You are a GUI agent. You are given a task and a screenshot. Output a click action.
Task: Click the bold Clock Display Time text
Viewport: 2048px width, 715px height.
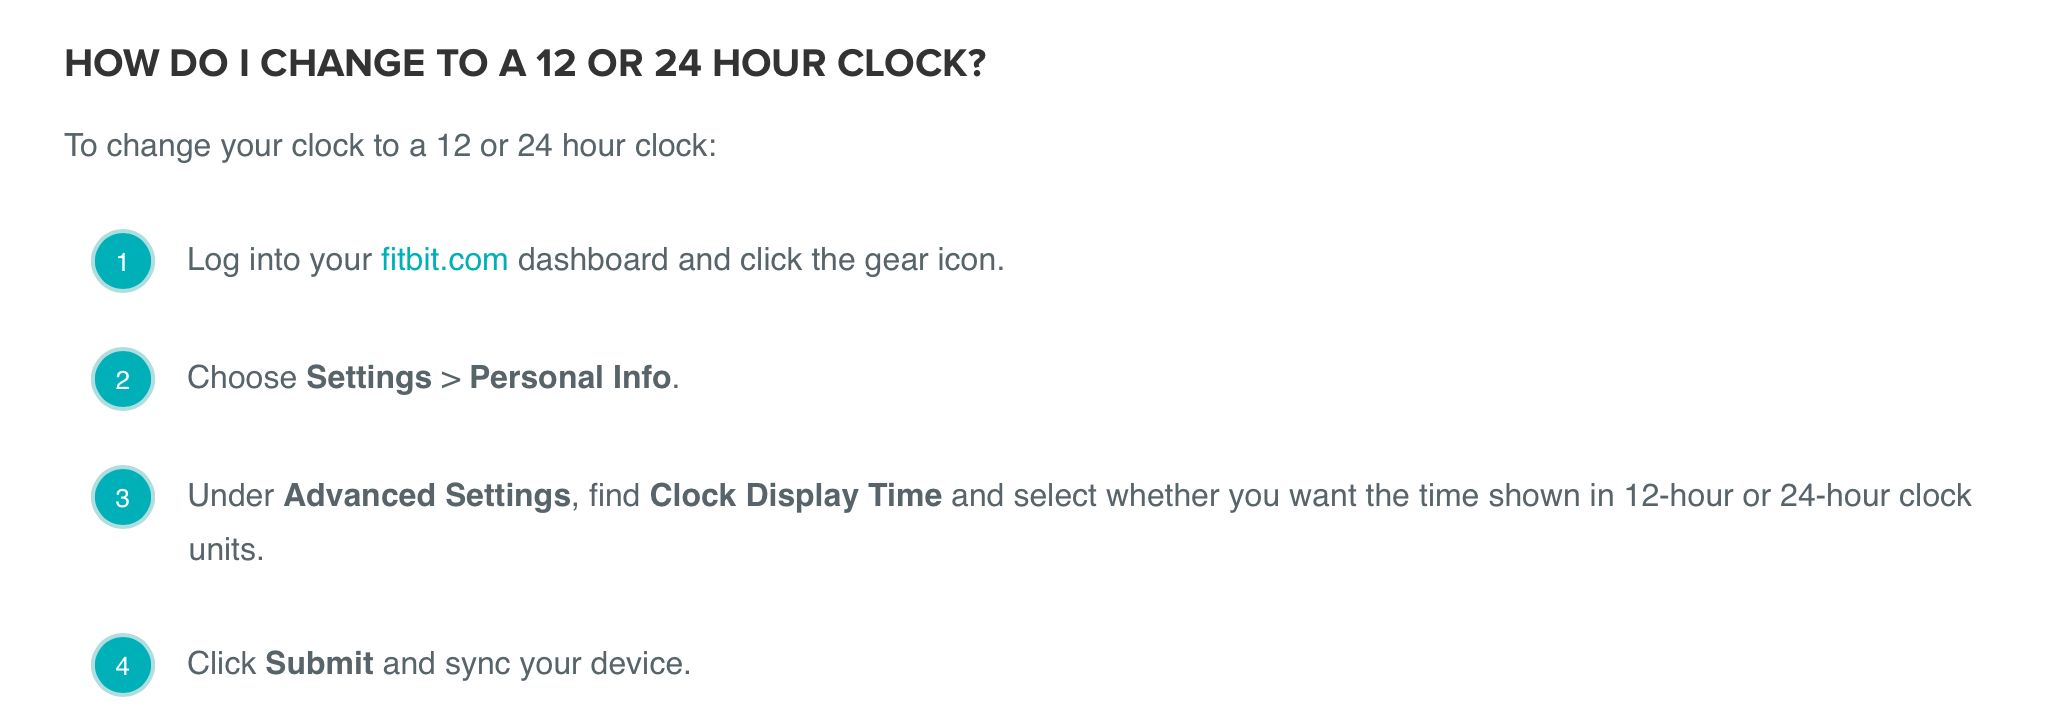(x=795, y=496)
